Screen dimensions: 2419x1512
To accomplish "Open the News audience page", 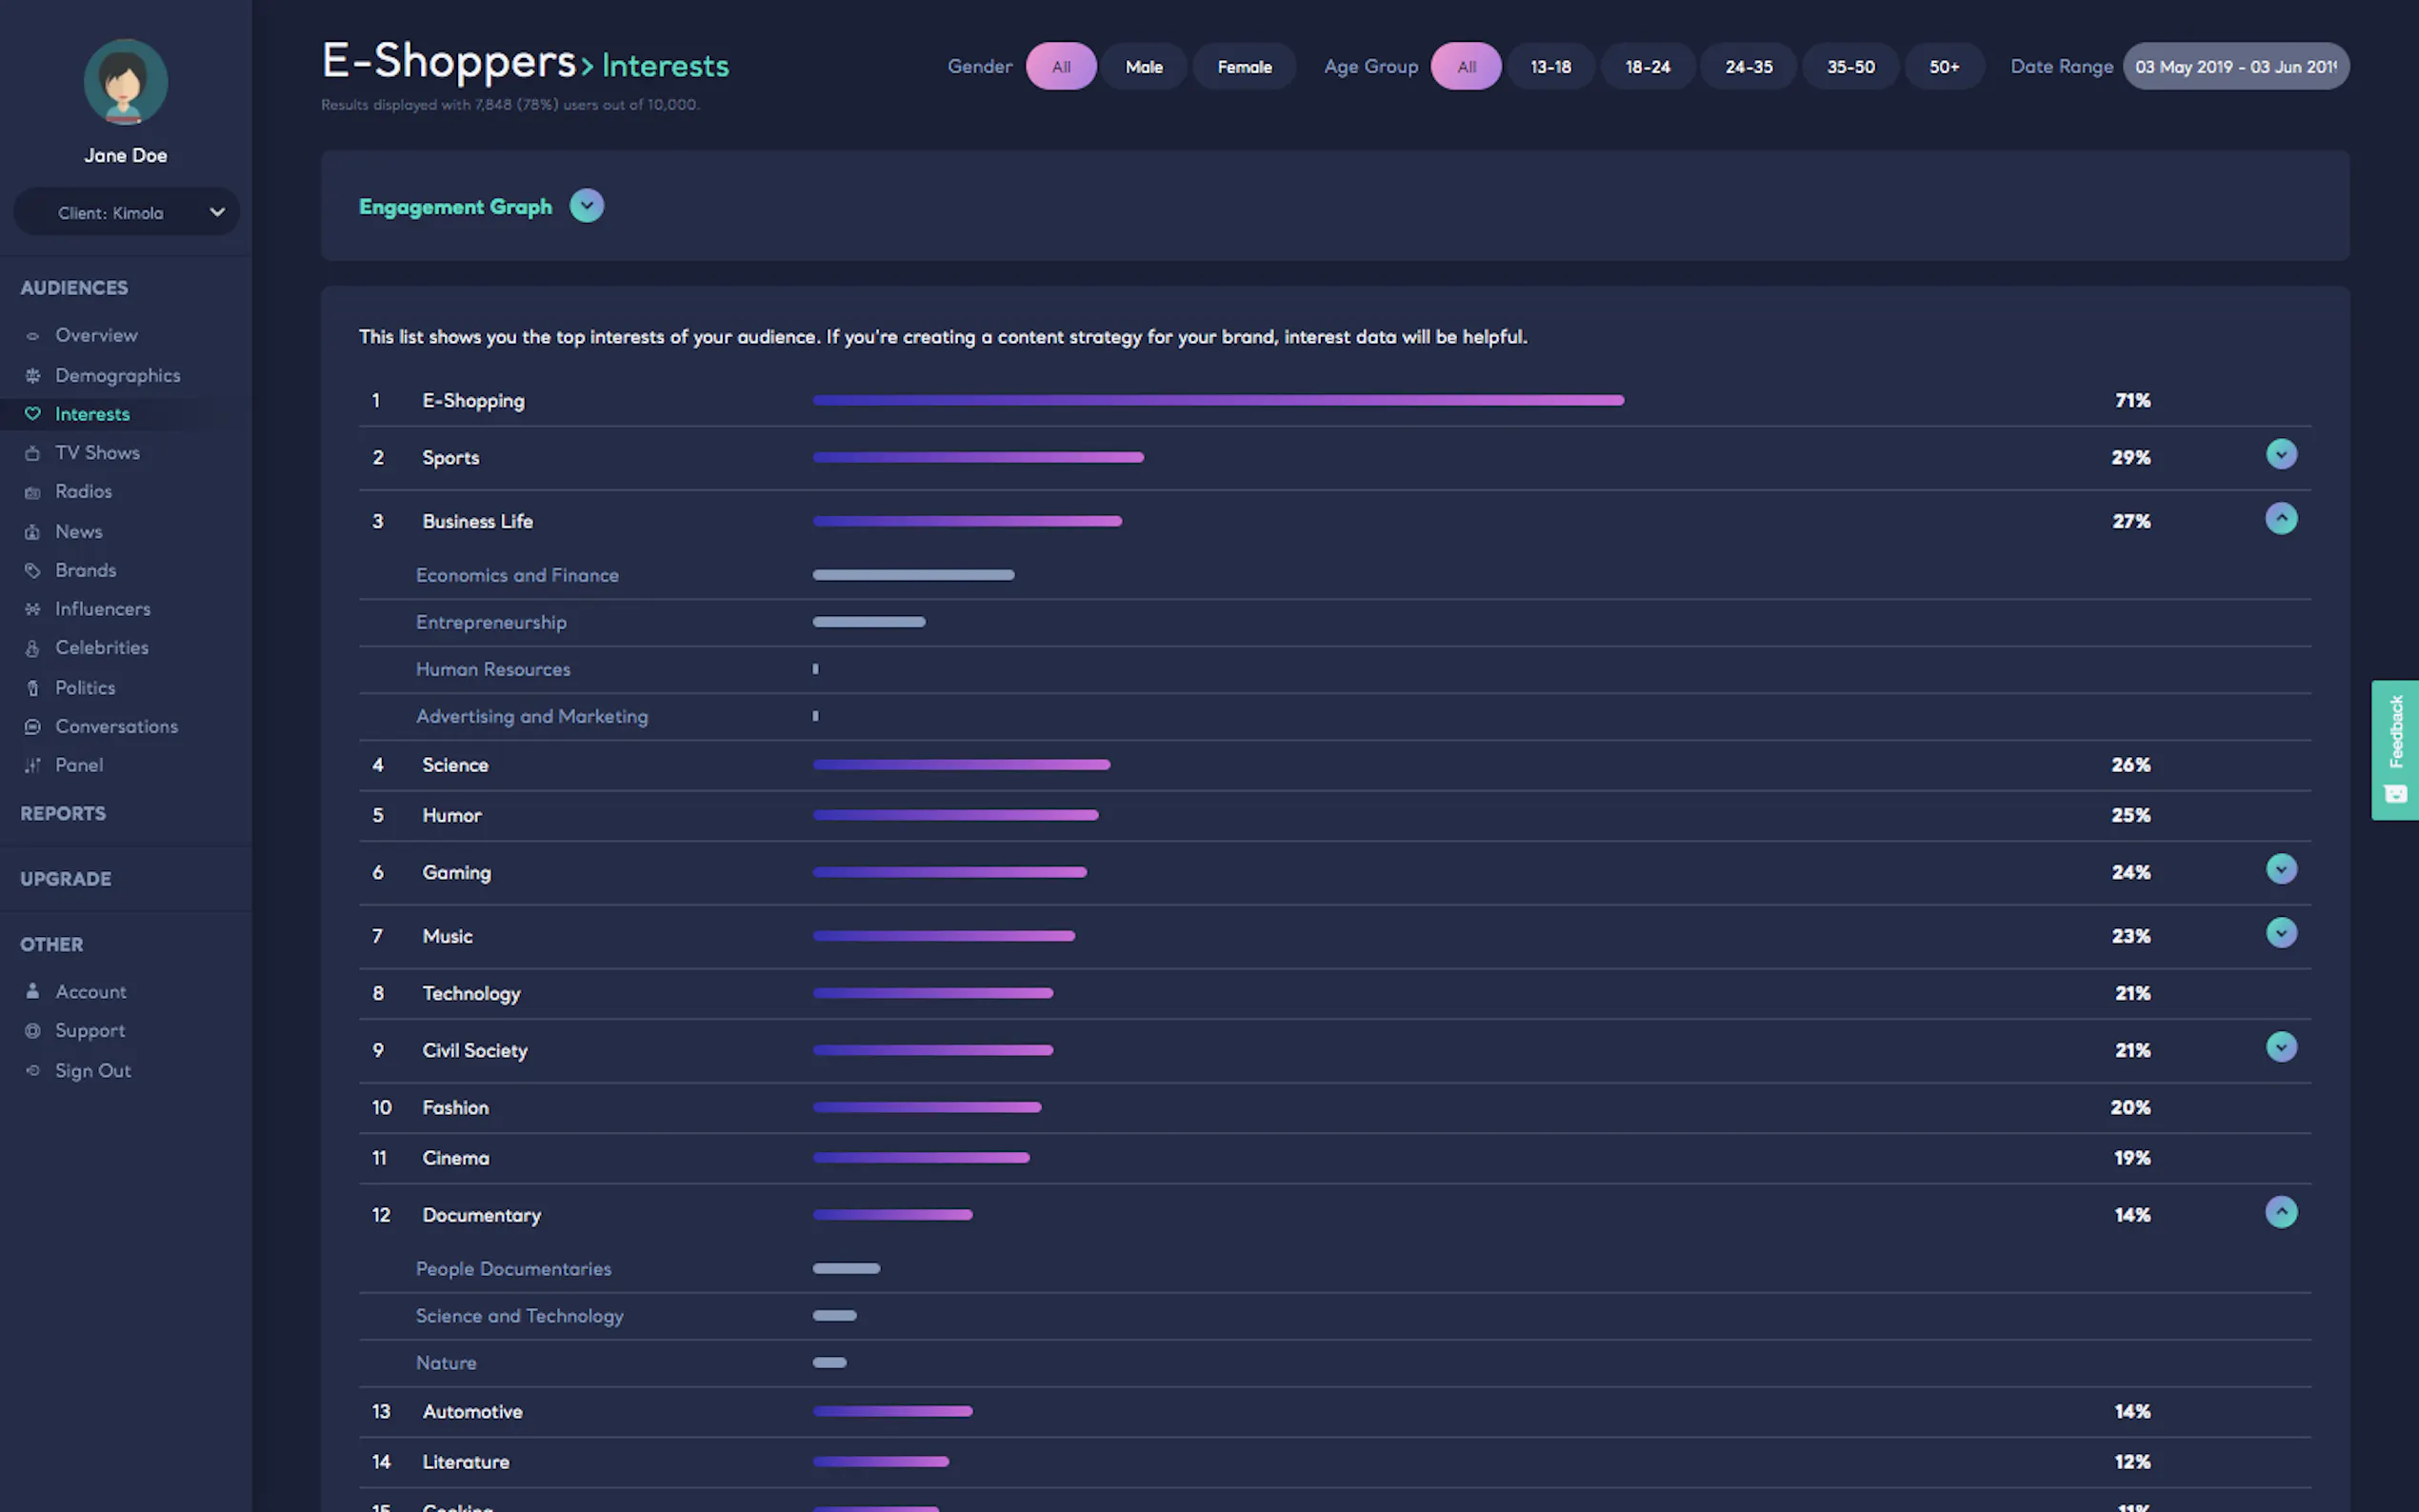I will pos(78,532).
